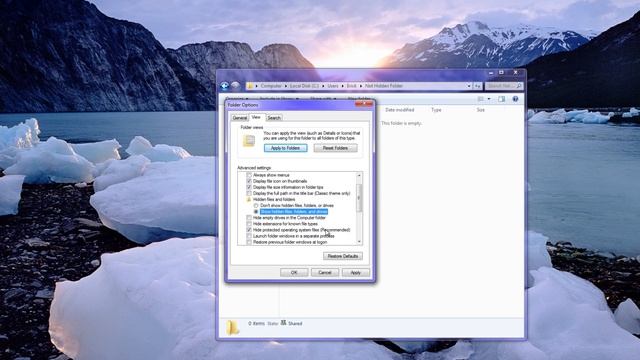Toggle Hide extensions for known file types
Viewport: 640px width, 360px height.
(249, 224)
